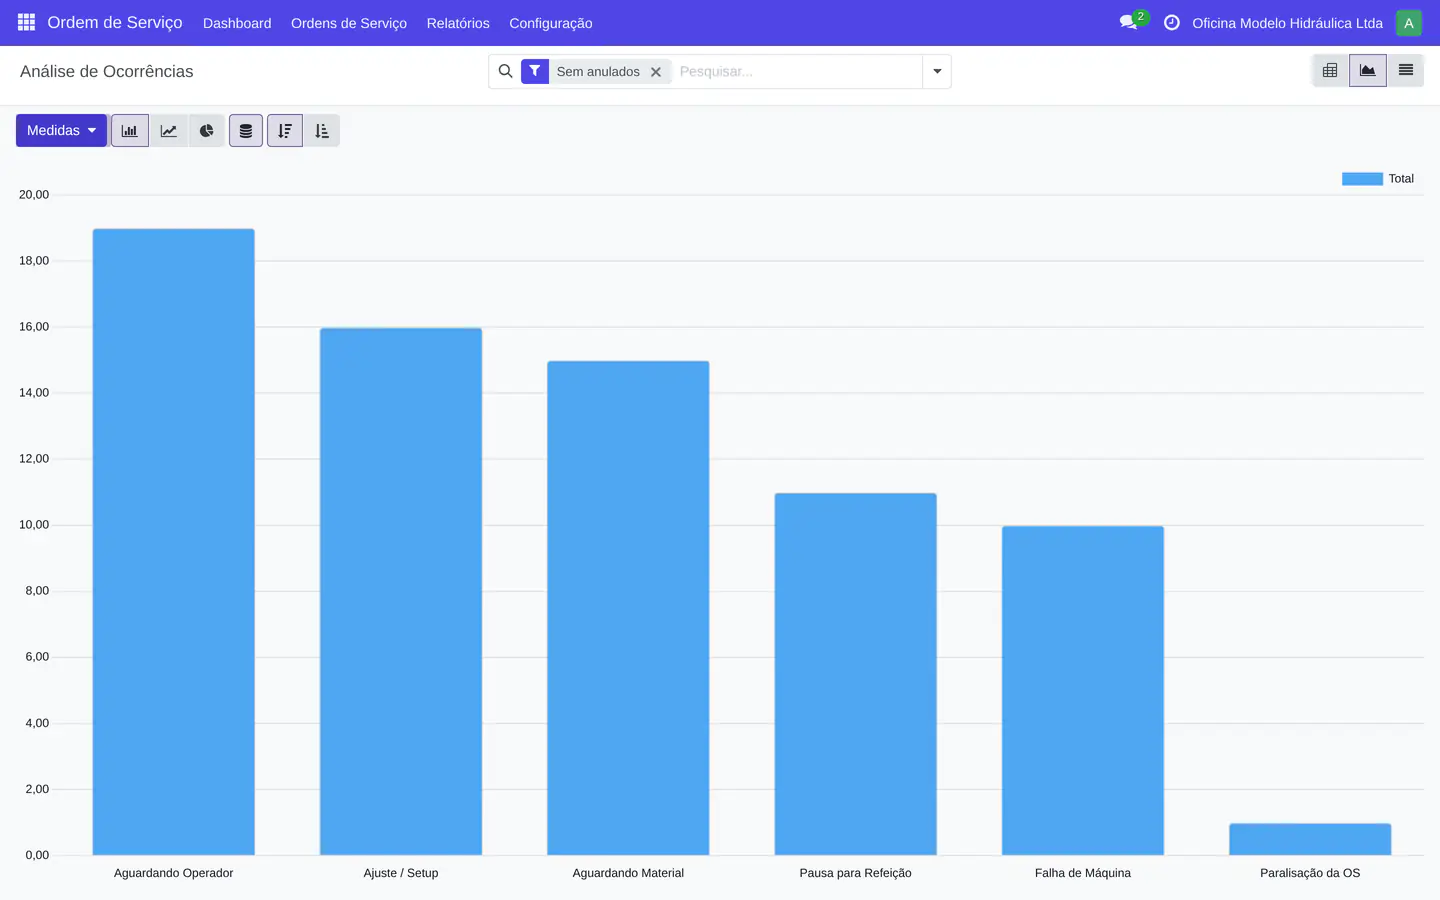This screenshot has height=900, width=1440.
Task: Open the Relatórios menu
Action: coord(458,23)
